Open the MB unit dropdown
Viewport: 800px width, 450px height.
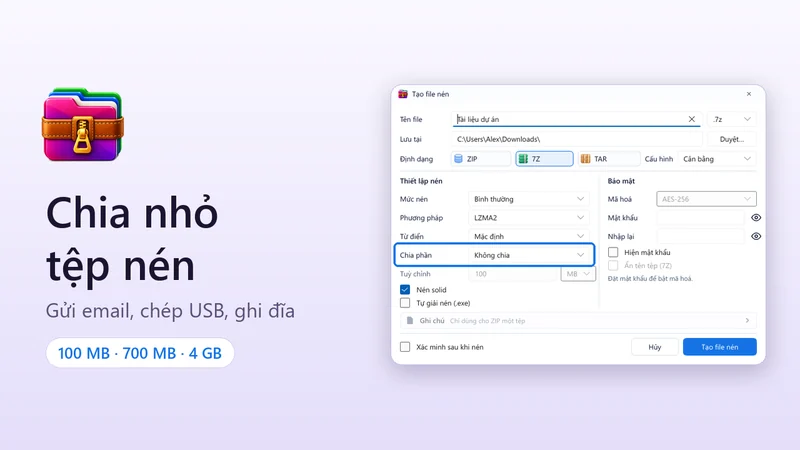[x=578, y=274]
